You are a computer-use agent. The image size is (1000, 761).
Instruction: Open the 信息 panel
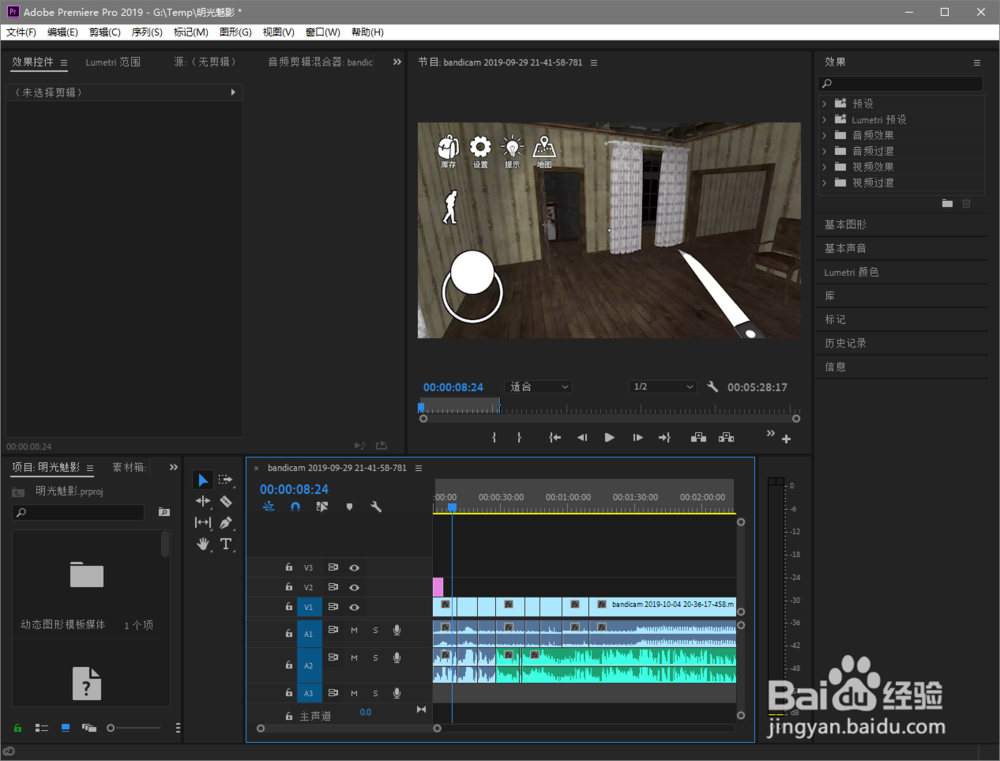click(835, 367)
